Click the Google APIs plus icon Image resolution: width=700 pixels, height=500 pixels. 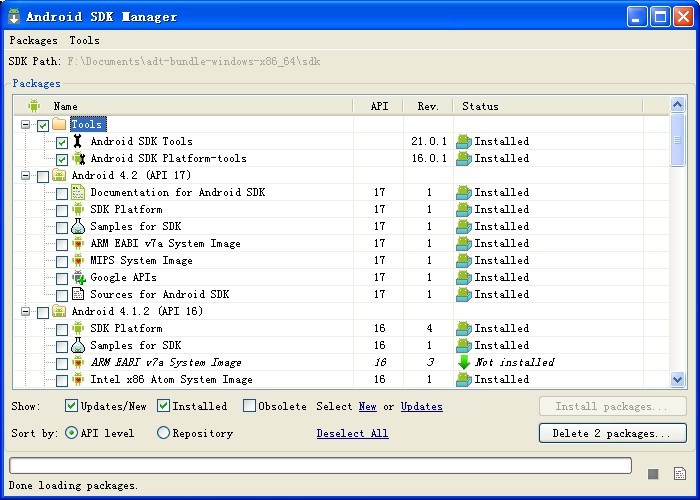point(79,278)
